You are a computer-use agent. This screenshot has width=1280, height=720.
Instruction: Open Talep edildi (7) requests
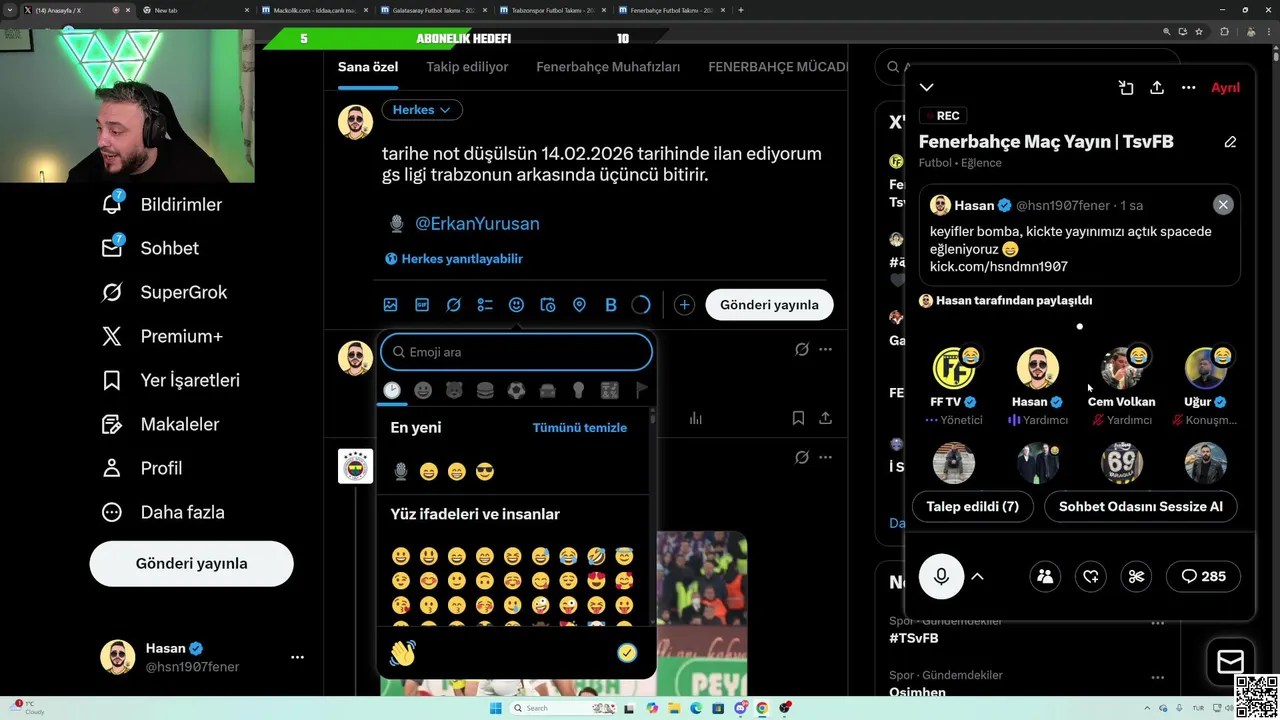coord(972,507)
